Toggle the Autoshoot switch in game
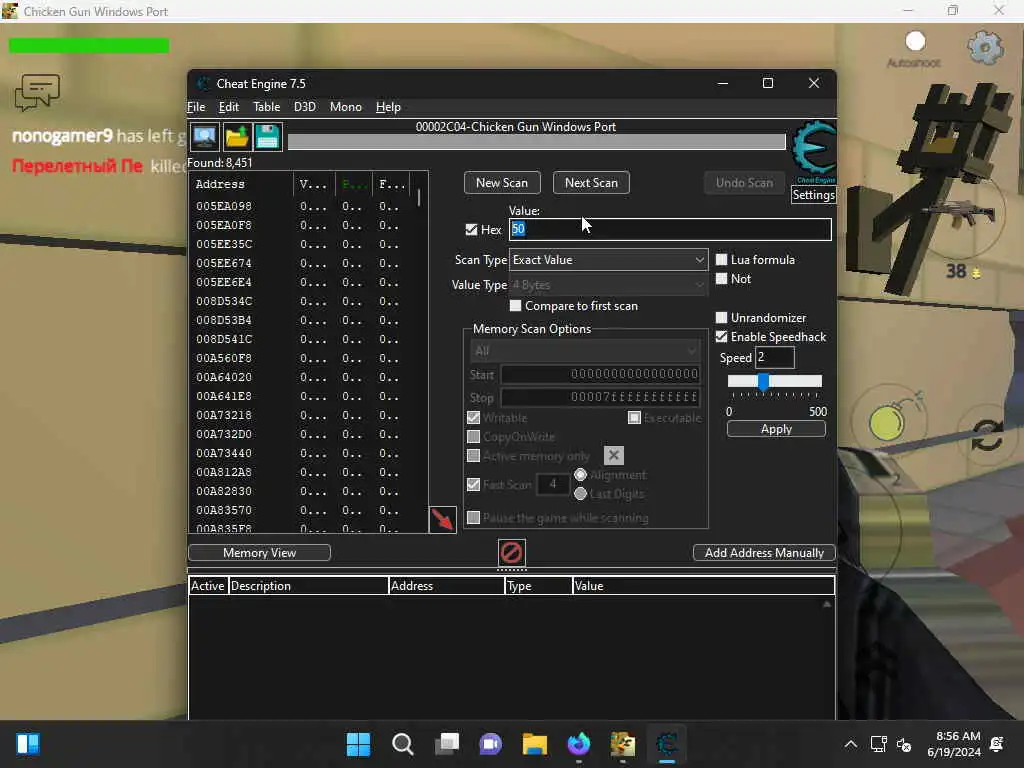The image size is (1024, 768). coord(915,41)
